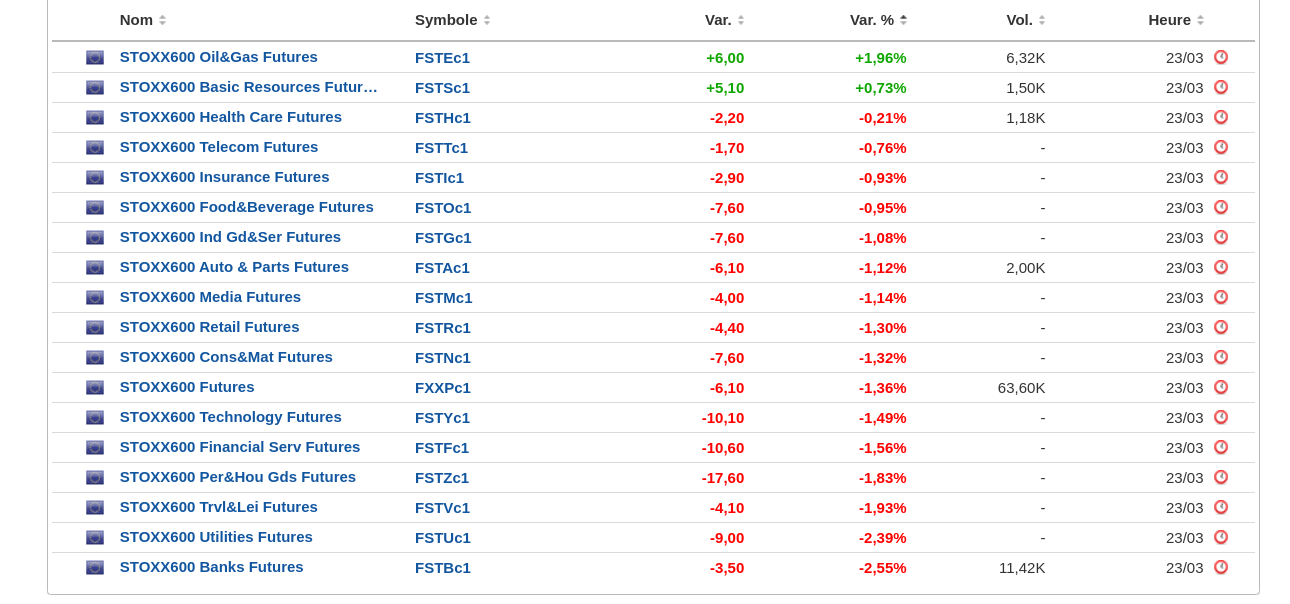Viewport: 1290px width, 604px height.
Task: Click the flag icon beside STOXX600 Technology Futures
Action: click(x=95, y=418)
